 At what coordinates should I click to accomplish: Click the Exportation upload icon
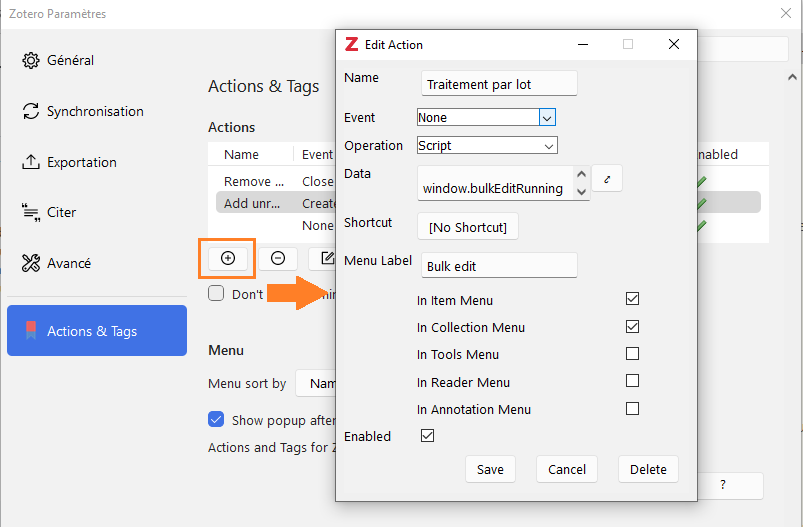coord(31,162)
